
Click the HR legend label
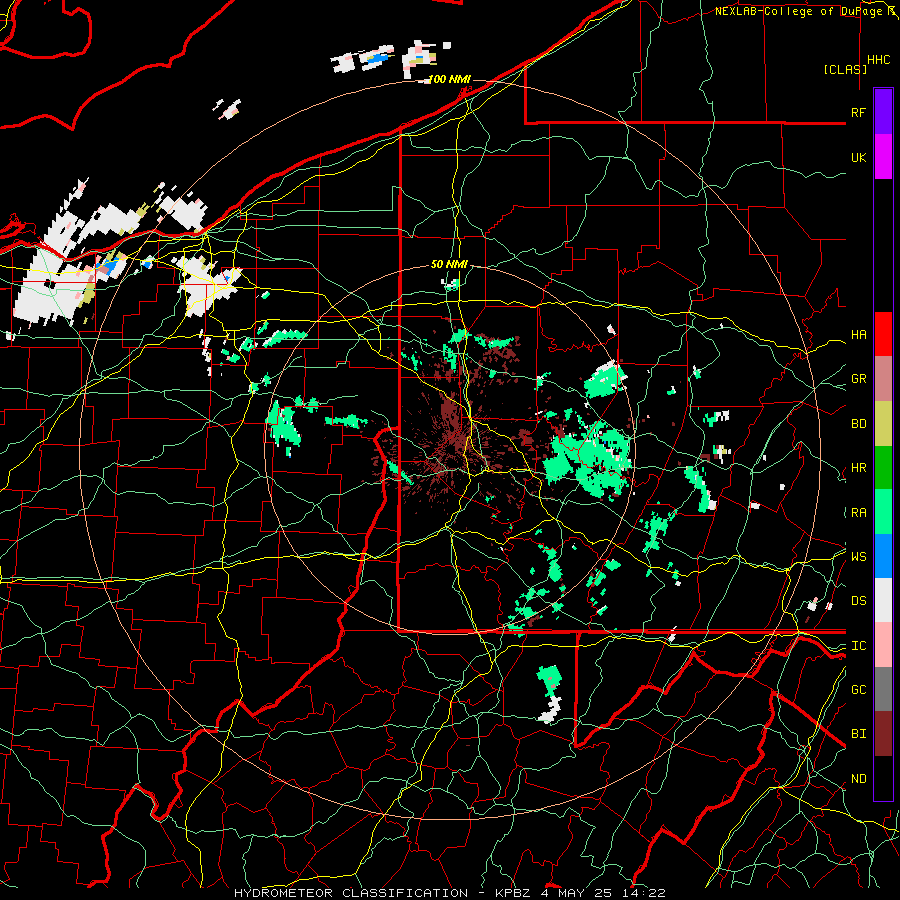tap(858, 468)
